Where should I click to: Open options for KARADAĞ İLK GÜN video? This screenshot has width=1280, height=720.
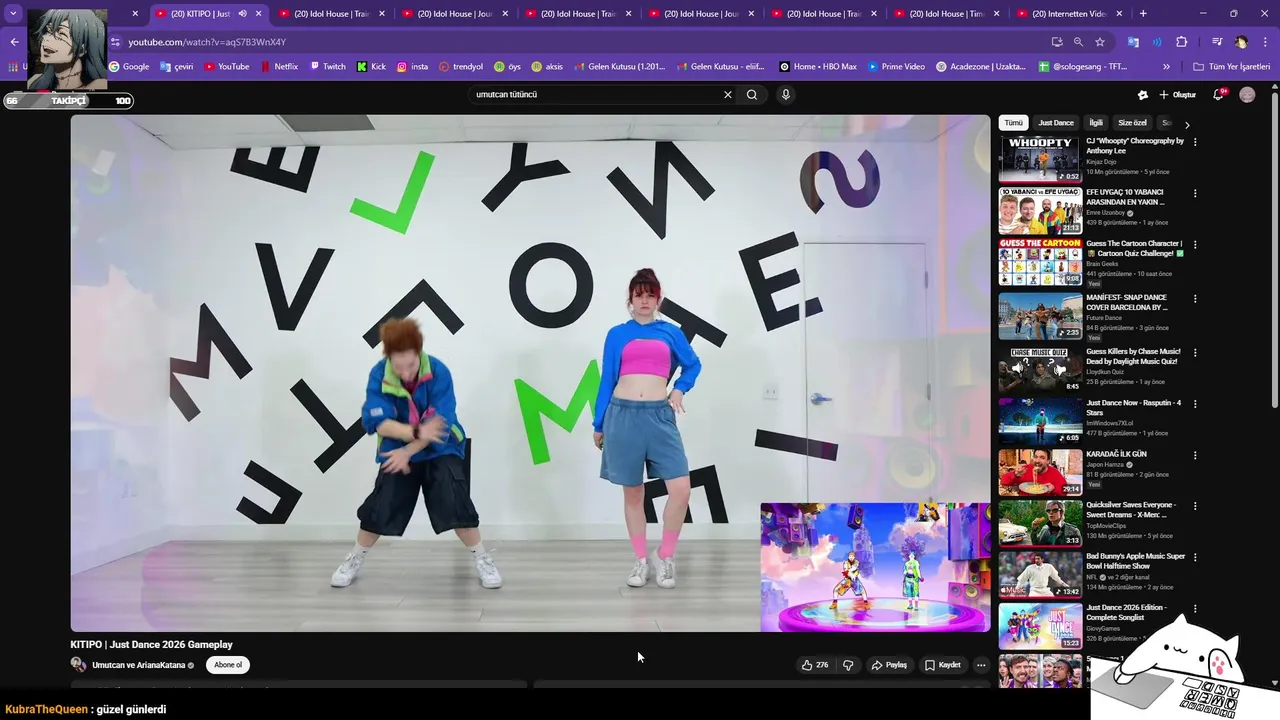(x=1195, y=455)
